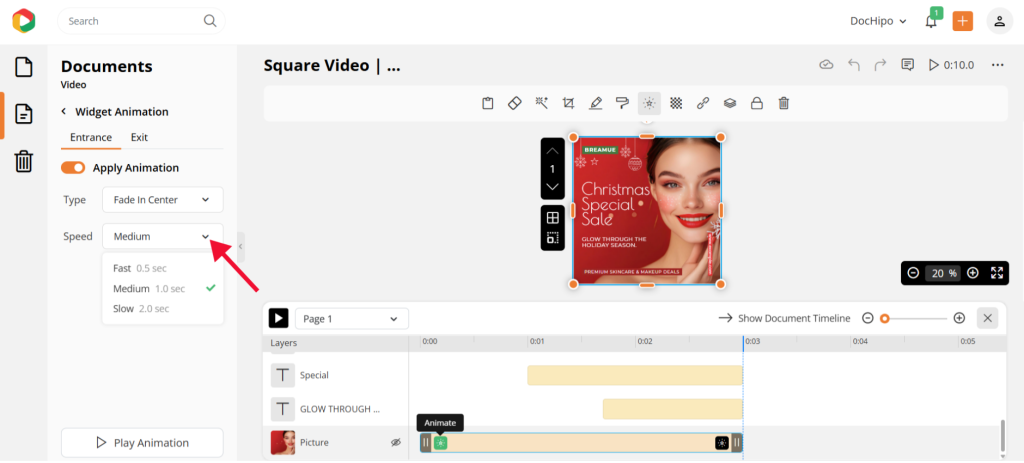
Task: Click the link chain toolbar icon
Action: (703, 103)
